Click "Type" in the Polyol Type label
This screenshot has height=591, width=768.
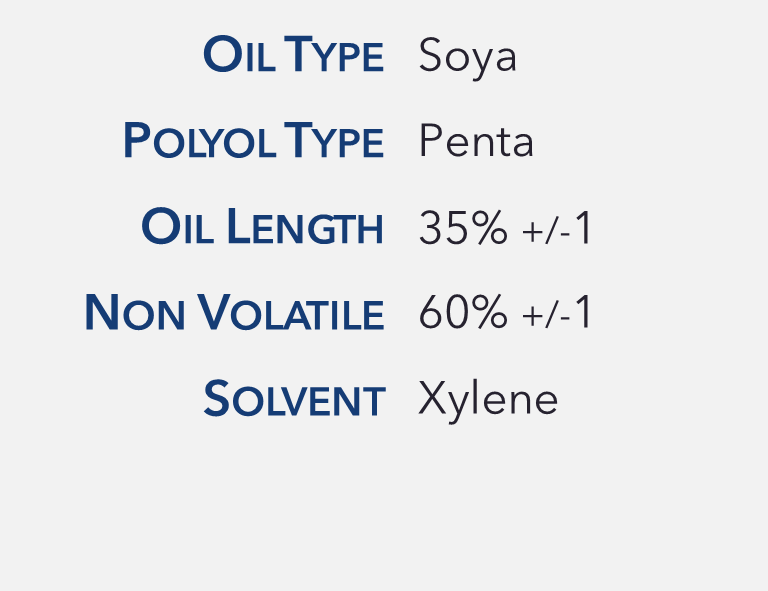point(334,142)
